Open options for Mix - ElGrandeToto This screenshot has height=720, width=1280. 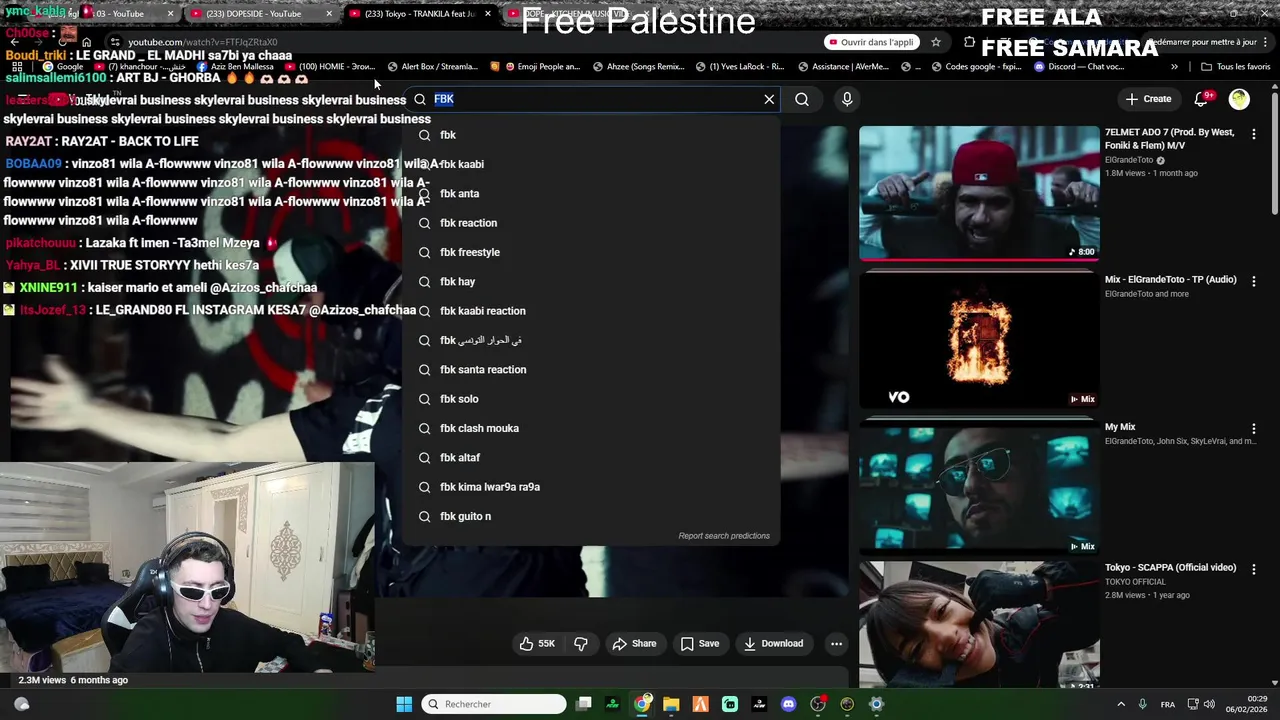pos(1254,281)
